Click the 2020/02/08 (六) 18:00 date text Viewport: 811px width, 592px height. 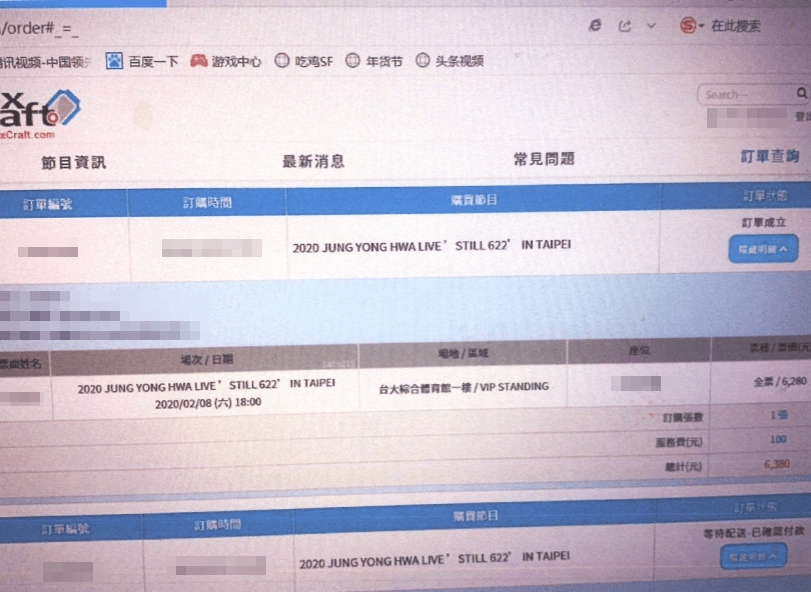click(208, 403)
